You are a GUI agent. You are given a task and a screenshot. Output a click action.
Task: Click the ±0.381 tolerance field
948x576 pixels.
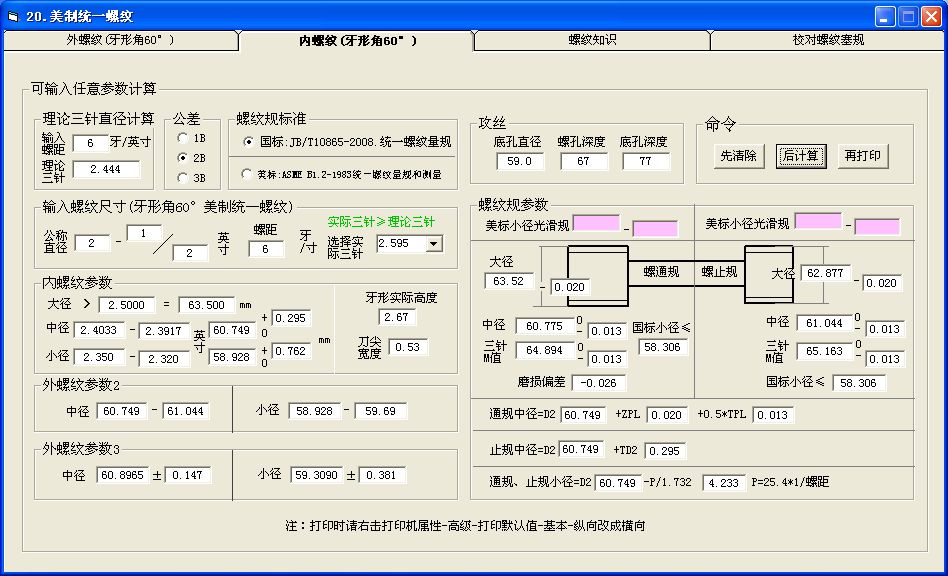tap(381, 475)
